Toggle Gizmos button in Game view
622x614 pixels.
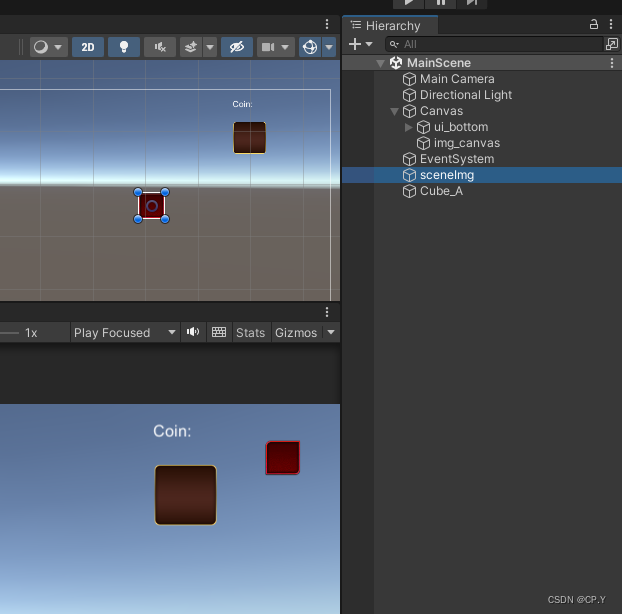[x=296, y=332]
